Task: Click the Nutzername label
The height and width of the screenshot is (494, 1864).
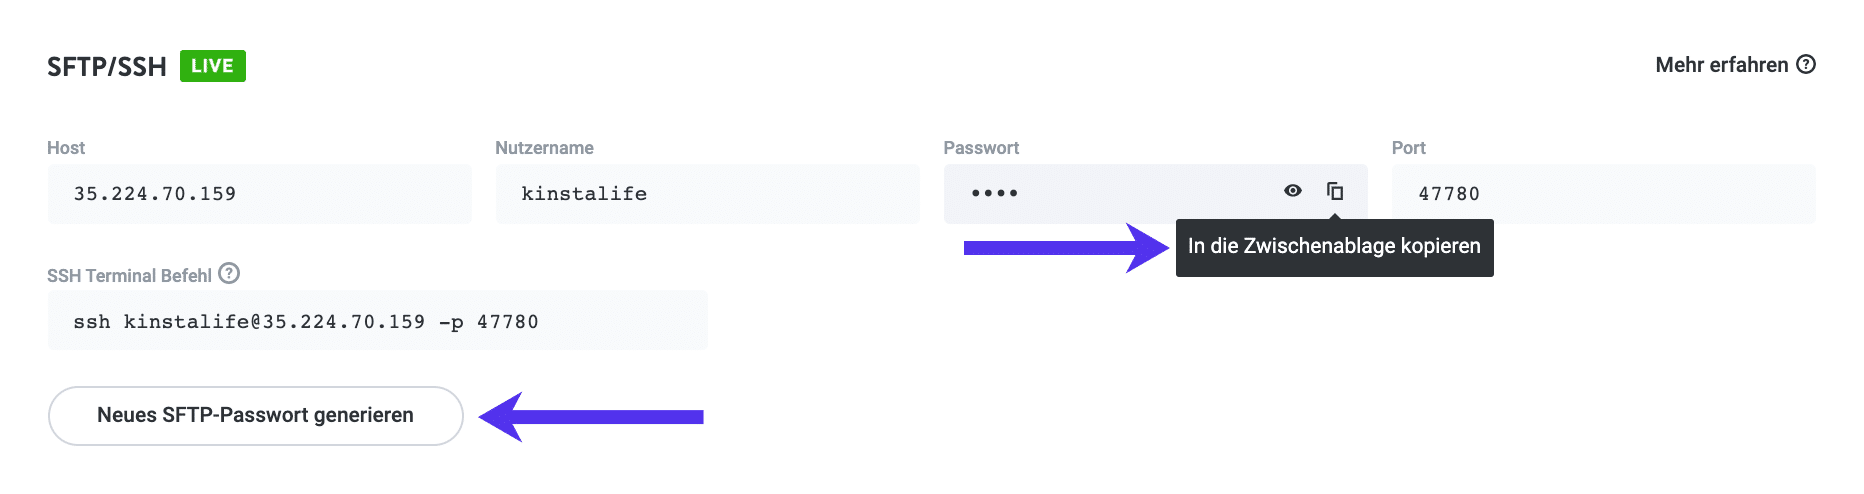Action: (x=544, y=148)
